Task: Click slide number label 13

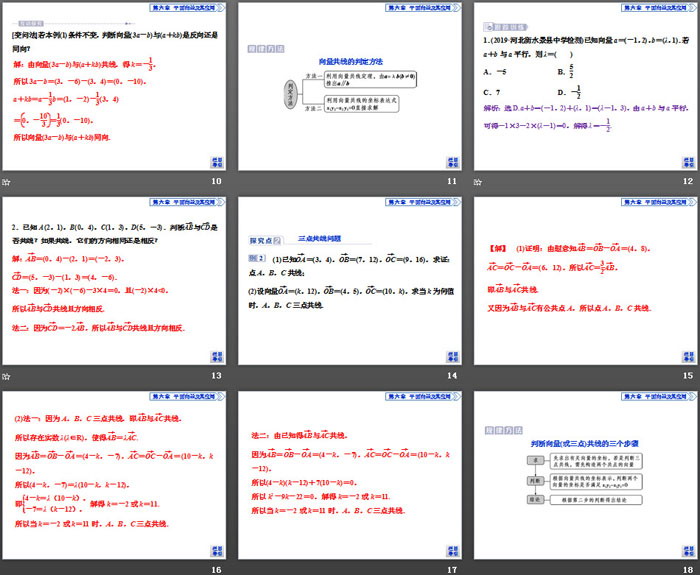Action: 217,375
